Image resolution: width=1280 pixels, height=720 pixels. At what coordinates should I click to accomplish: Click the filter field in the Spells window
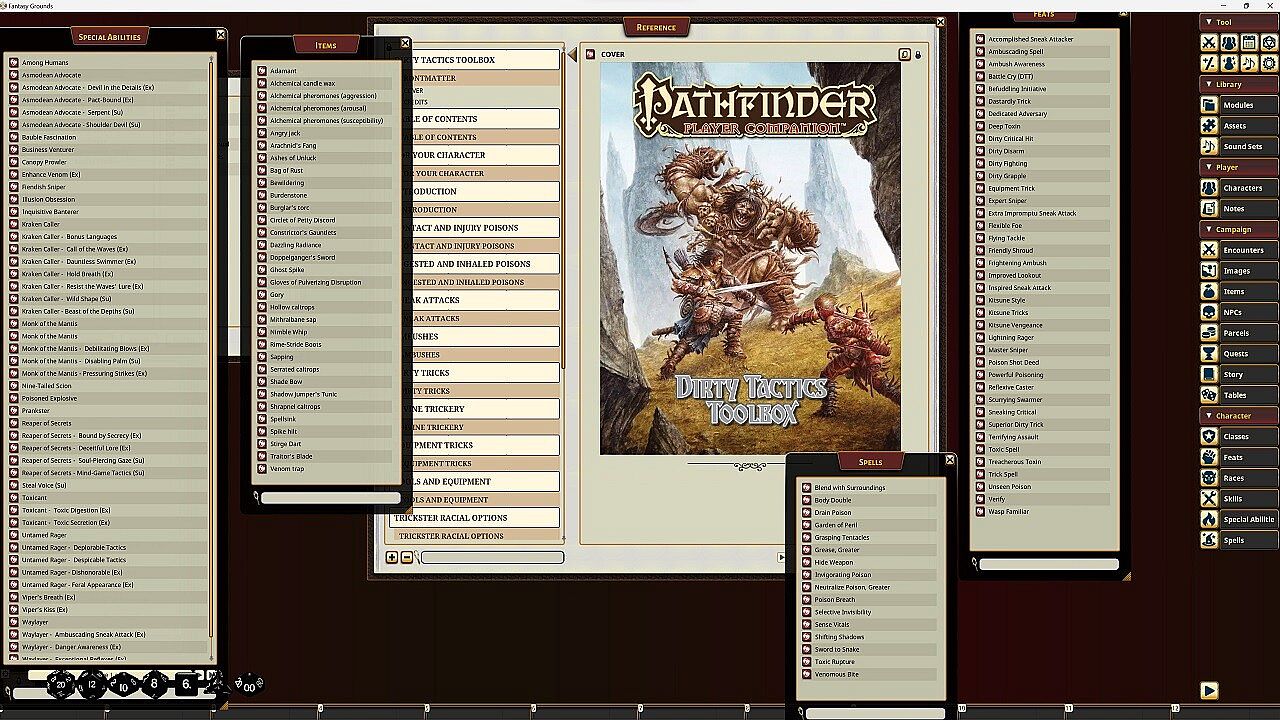pos(875,713)
